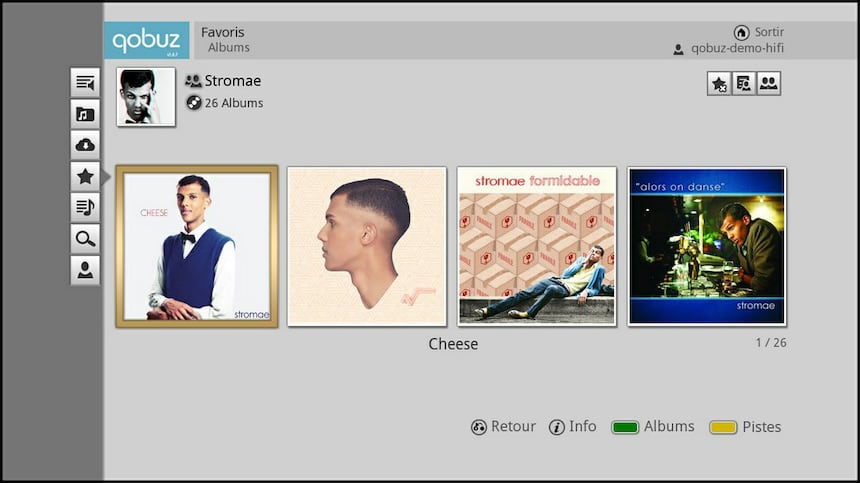
Task: Open the music library sidebar icon
Action: (85, 114)
